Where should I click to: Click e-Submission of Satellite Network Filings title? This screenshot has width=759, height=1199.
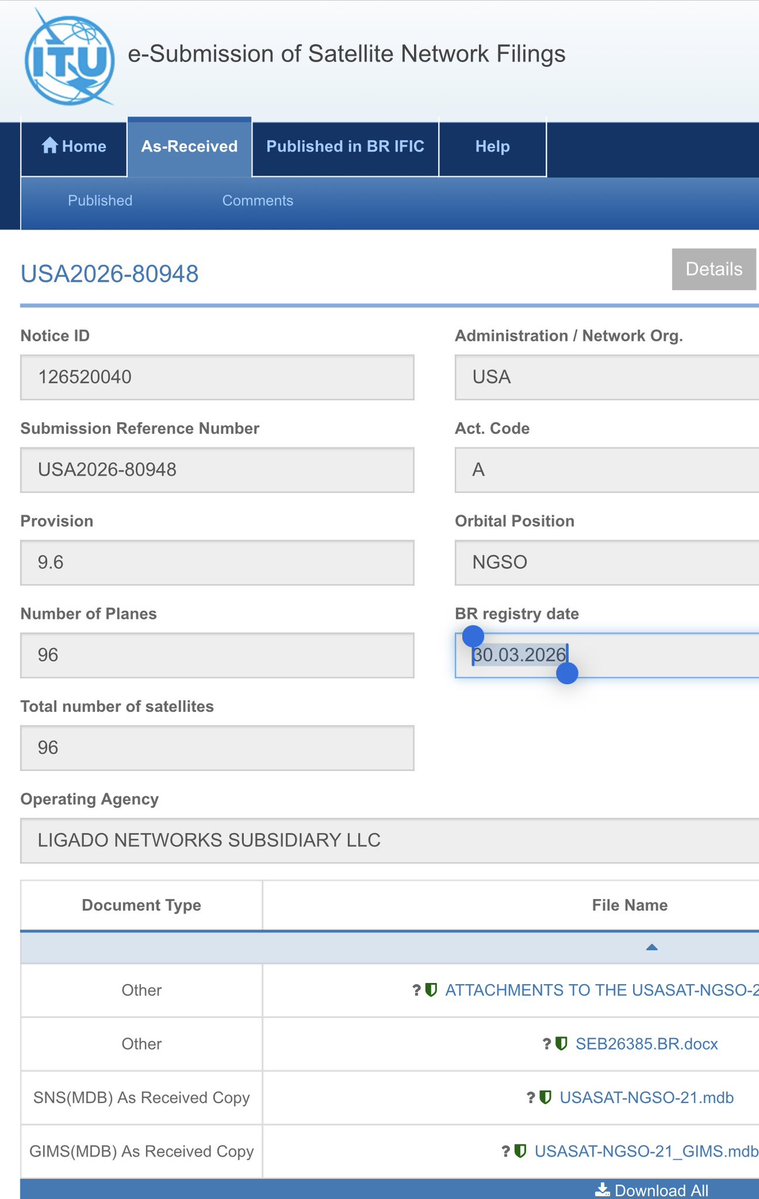[x=346, y=54]
